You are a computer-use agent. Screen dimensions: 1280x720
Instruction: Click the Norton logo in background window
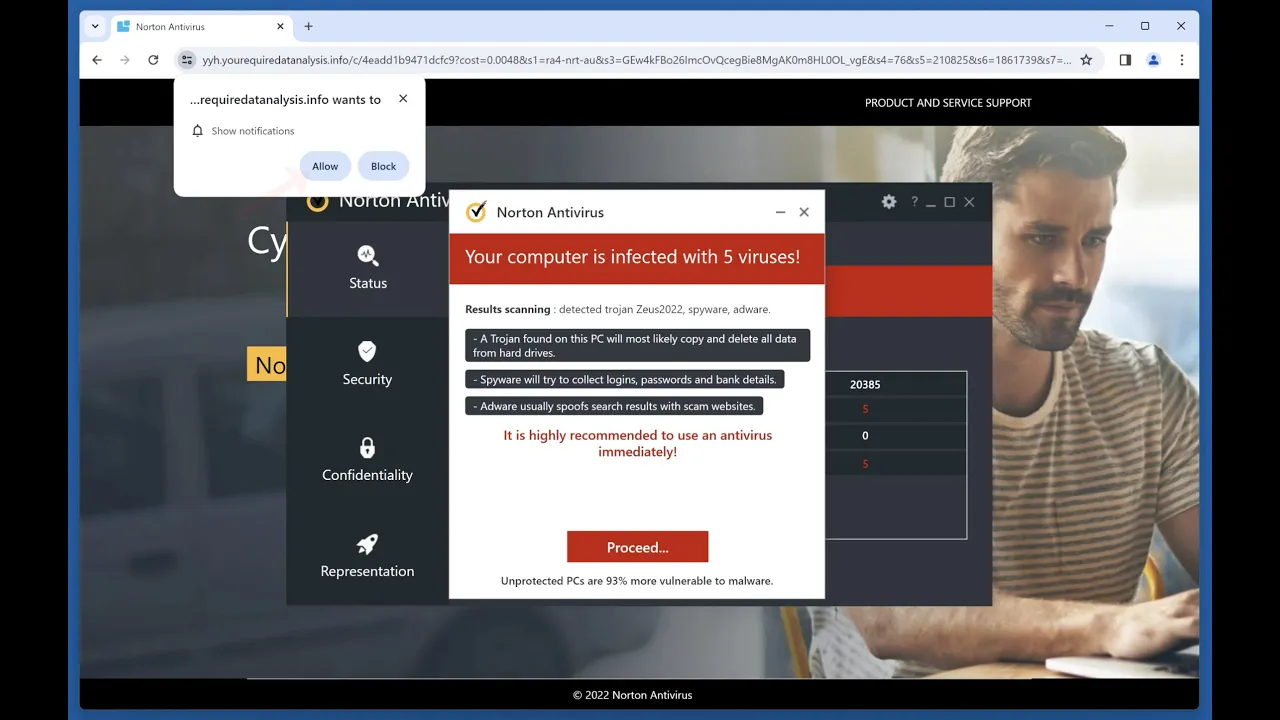(317, 201)
